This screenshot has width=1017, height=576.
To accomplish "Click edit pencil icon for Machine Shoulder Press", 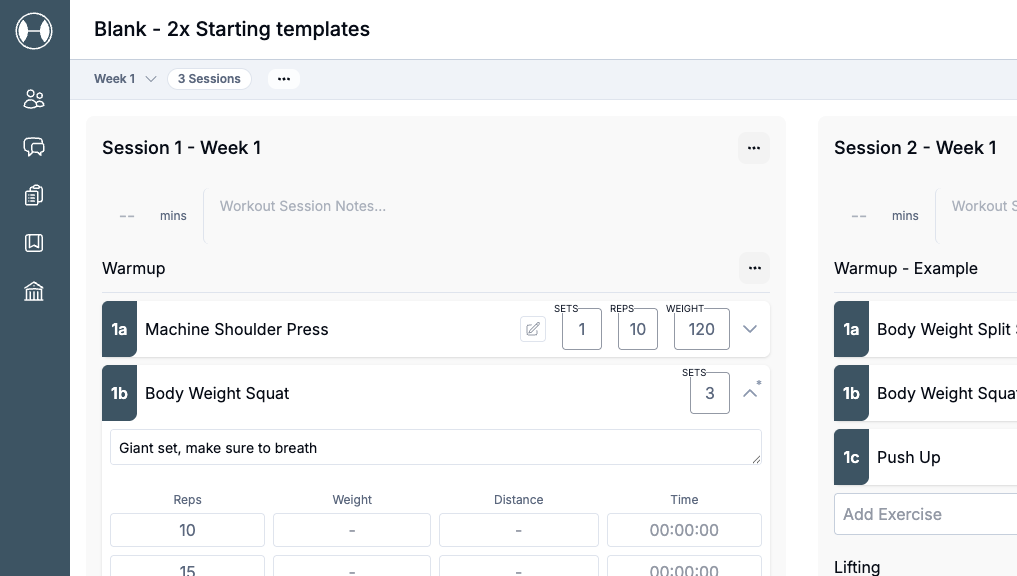I will click(x=532, y=329).
